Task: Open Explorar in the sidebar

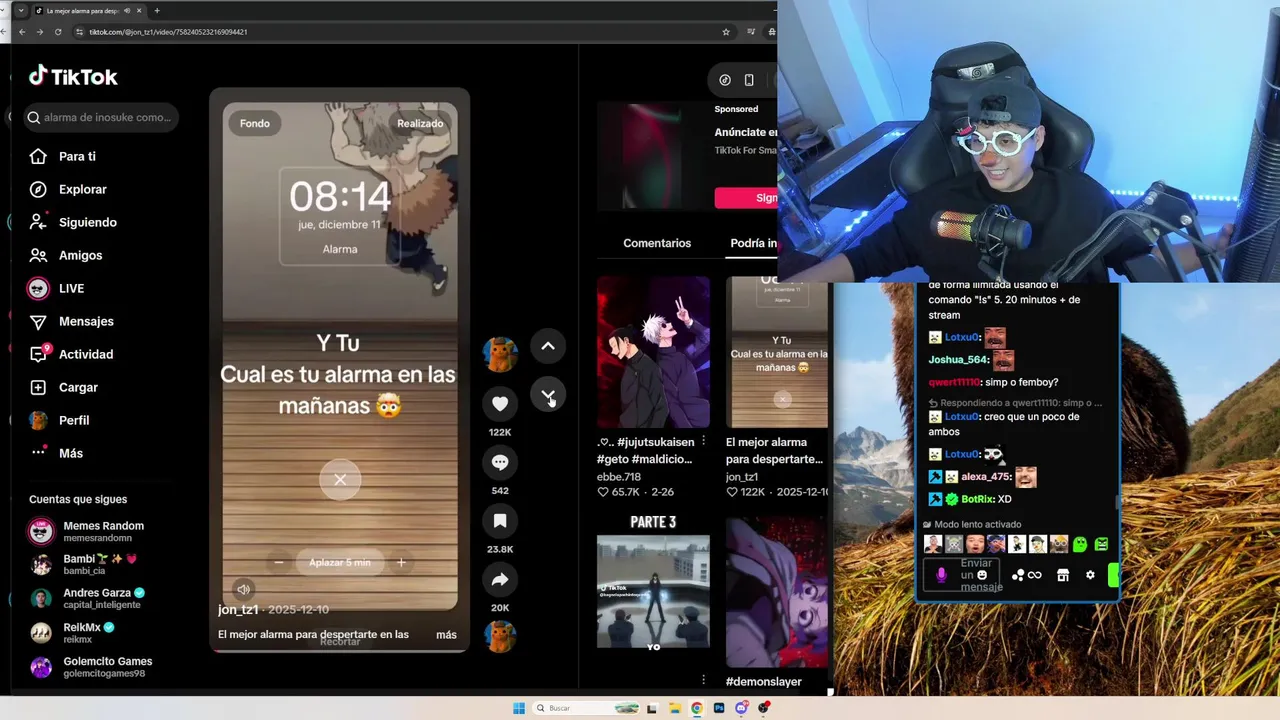Action: (82, 189)
